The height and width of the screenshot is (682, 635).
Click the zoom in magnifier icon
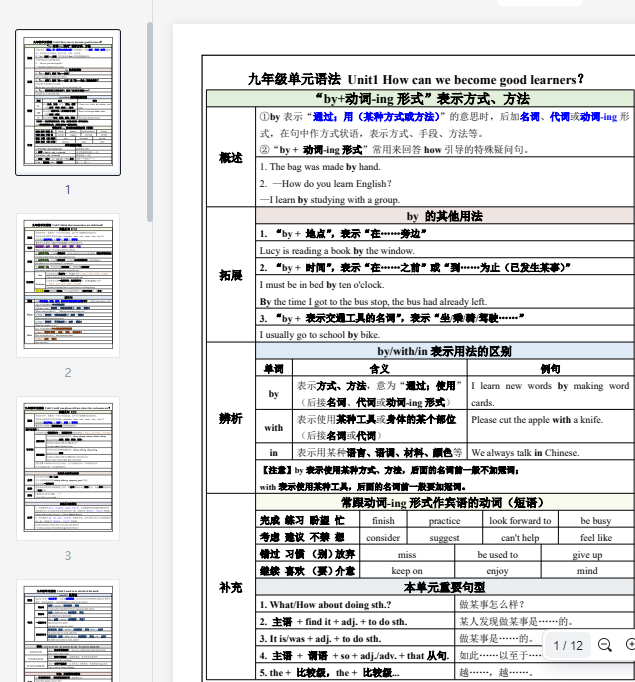point(630,645)
